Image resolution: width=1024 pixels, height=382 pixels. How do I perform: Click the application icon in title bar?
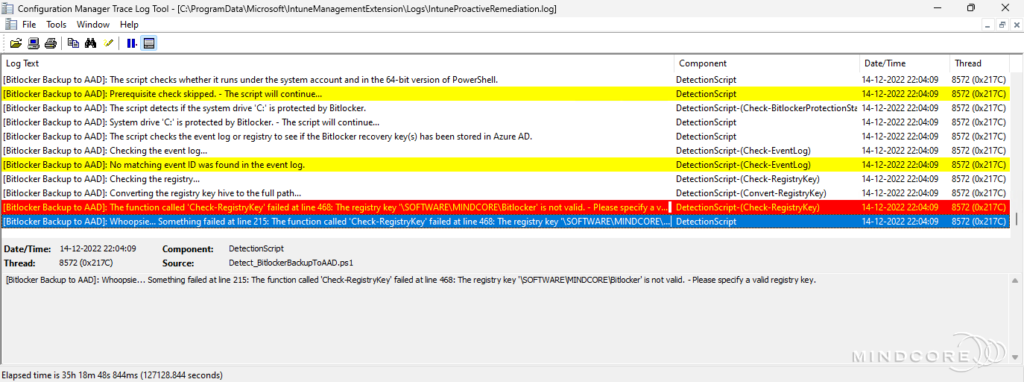(x=9, y=8)
